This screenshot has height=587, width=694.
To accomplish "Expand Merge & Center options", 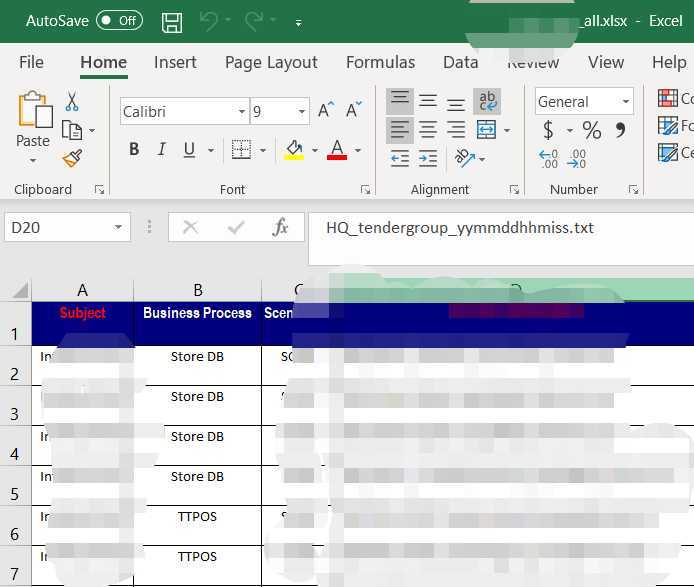I will (507, 130).
